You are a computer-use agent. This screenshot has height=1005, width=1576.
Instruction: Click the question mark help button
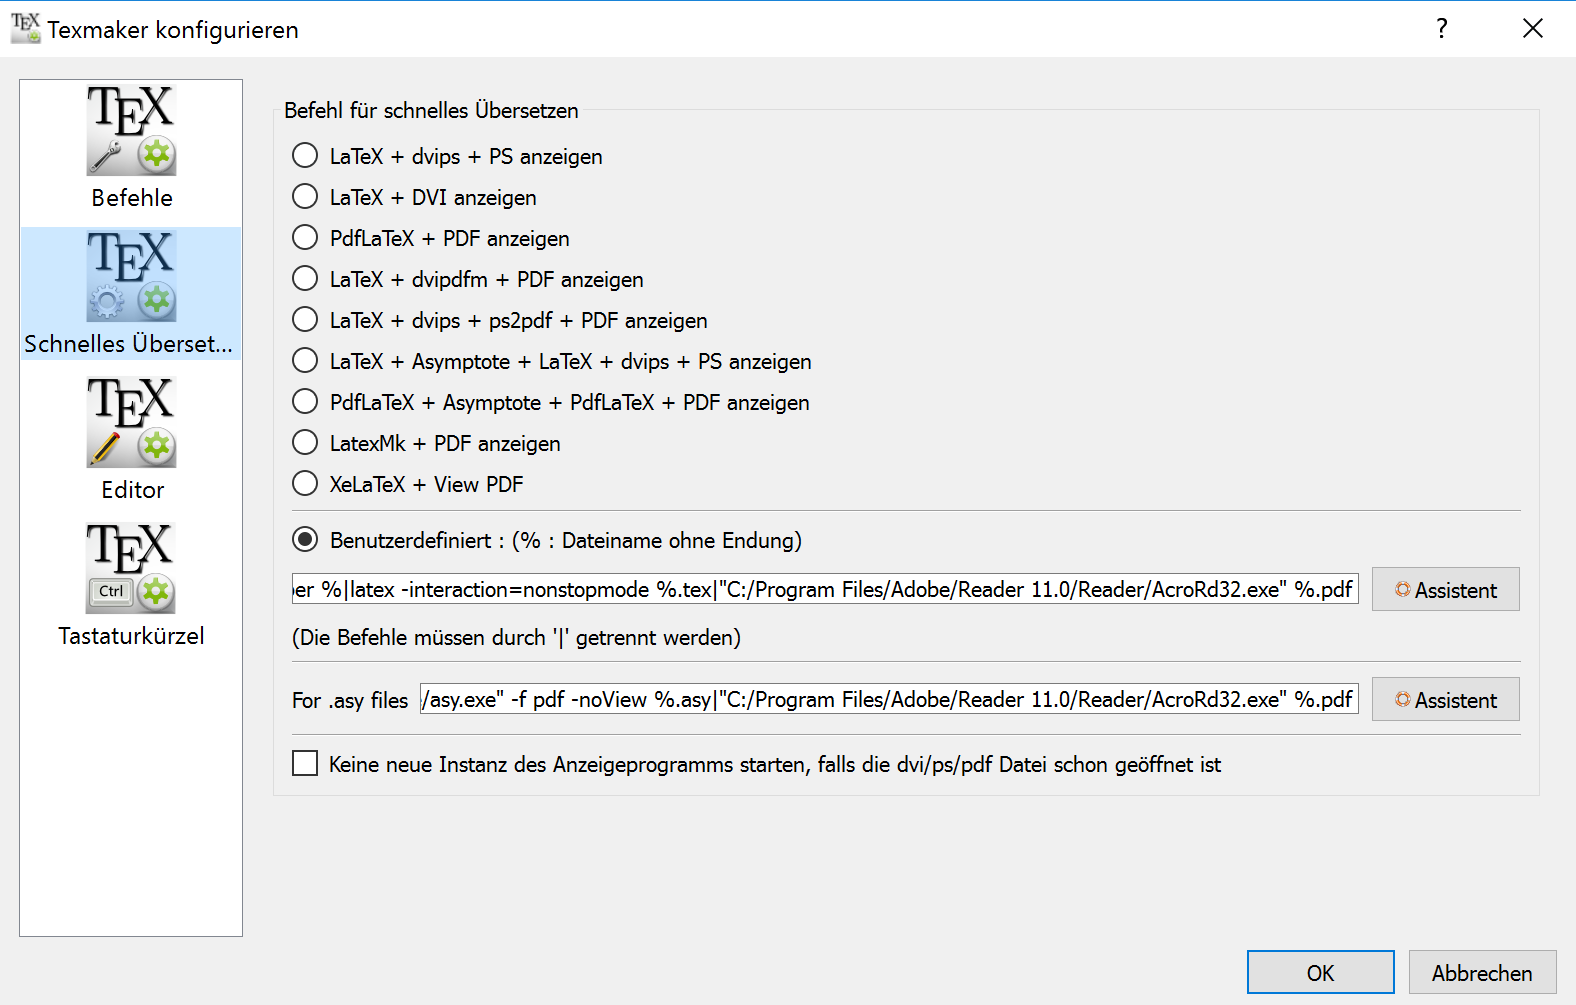(1441, 29)
